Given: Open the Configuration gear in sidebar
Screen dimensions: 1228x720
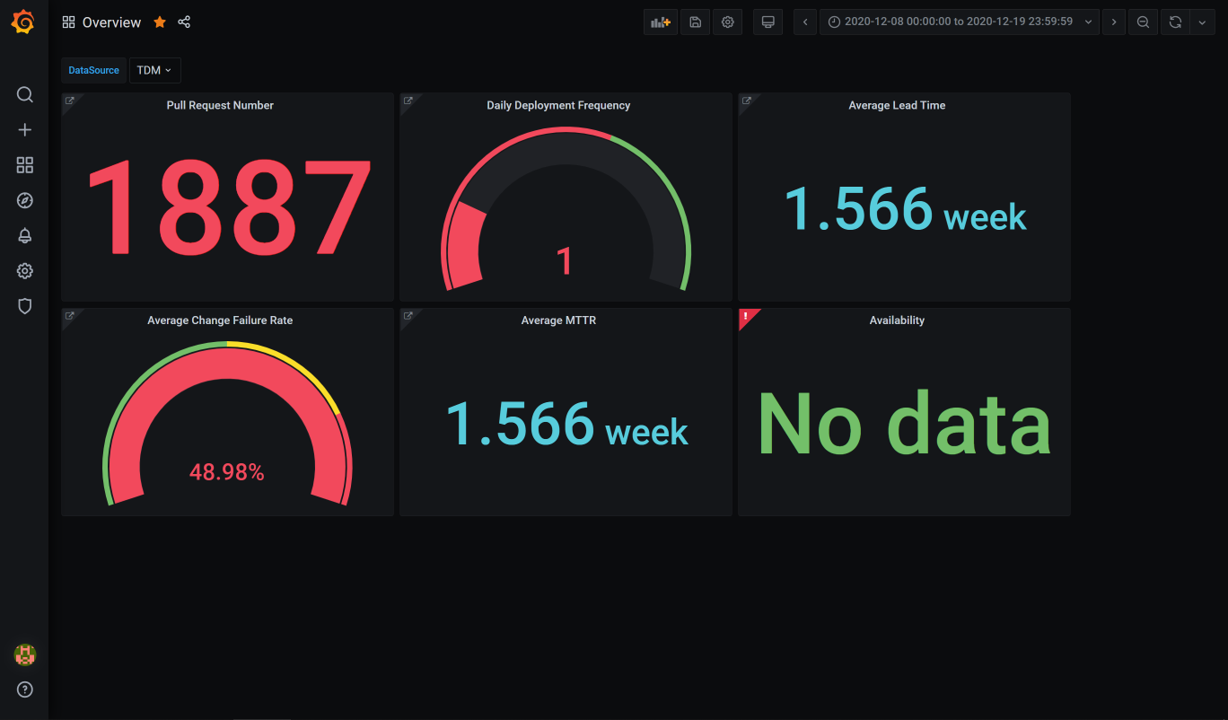Looking at the screenshot, I should tap(25, 271).
